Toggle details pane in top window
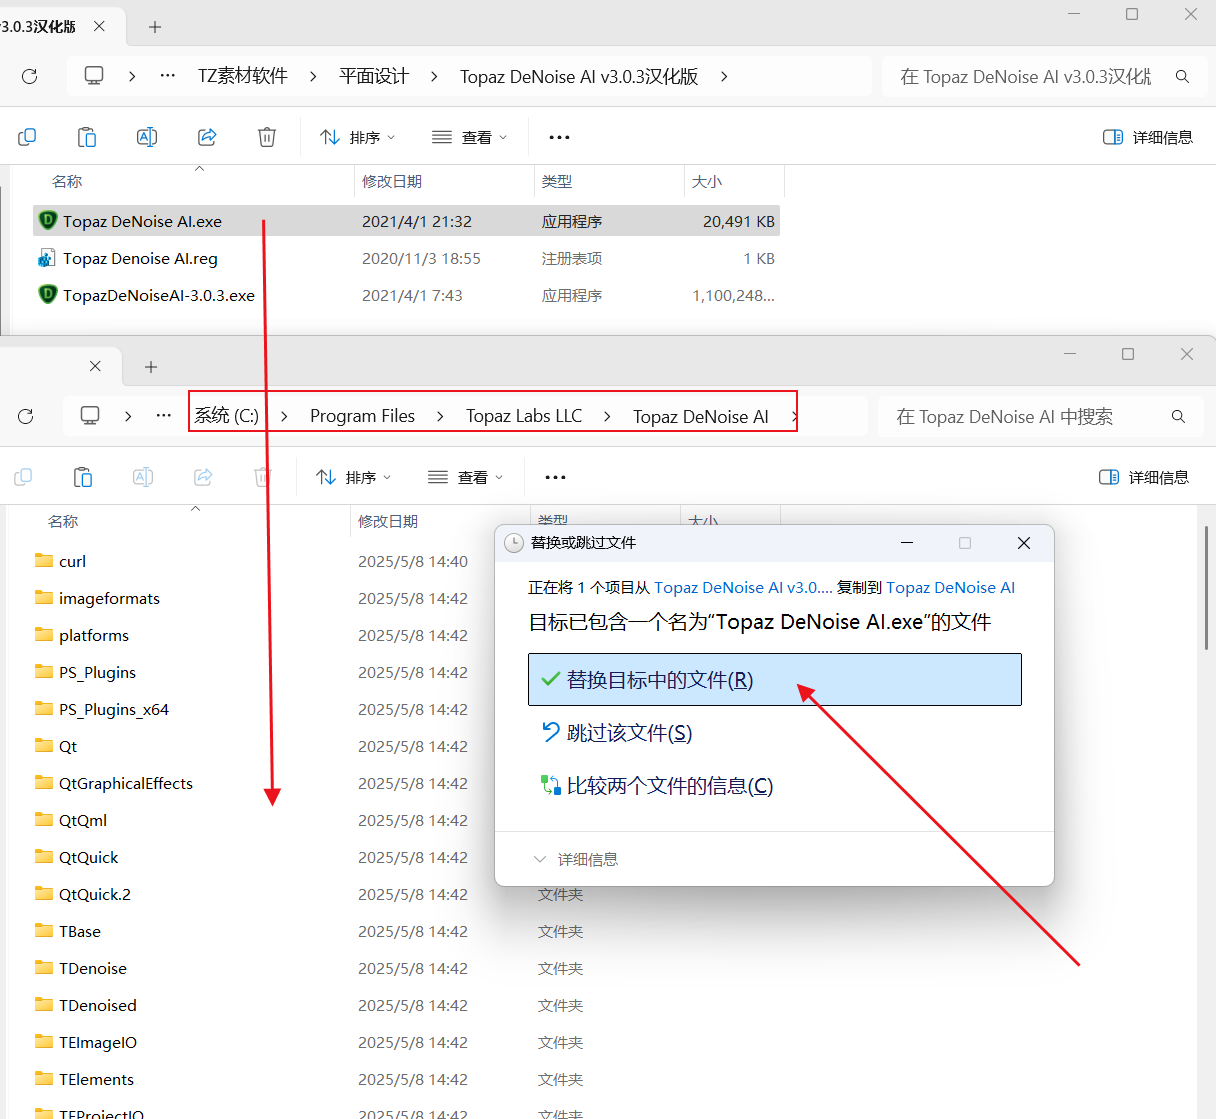 (1148, 137)
